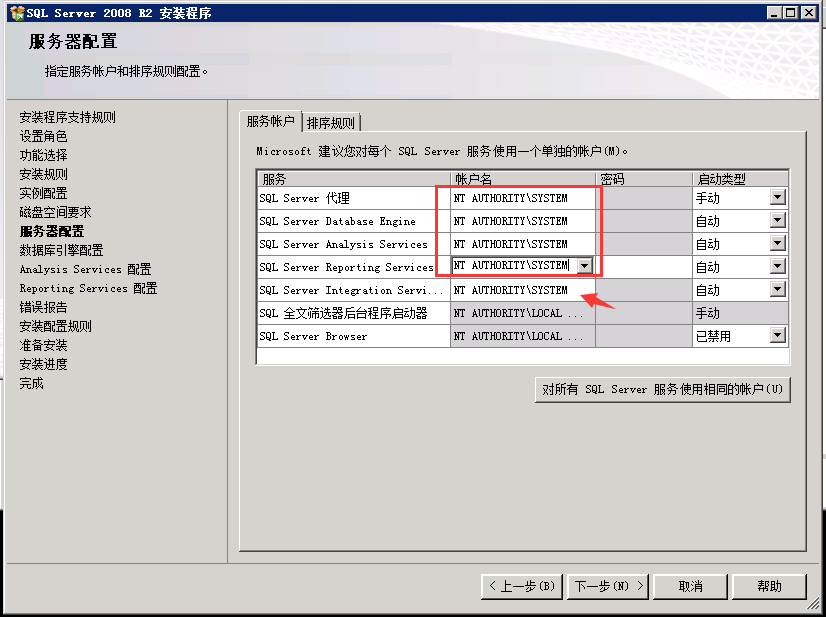Select the 安装程序支持规则 step
The height and width of the screenshot is (617, 826).
pyautogui.click(x=67, y=117)
